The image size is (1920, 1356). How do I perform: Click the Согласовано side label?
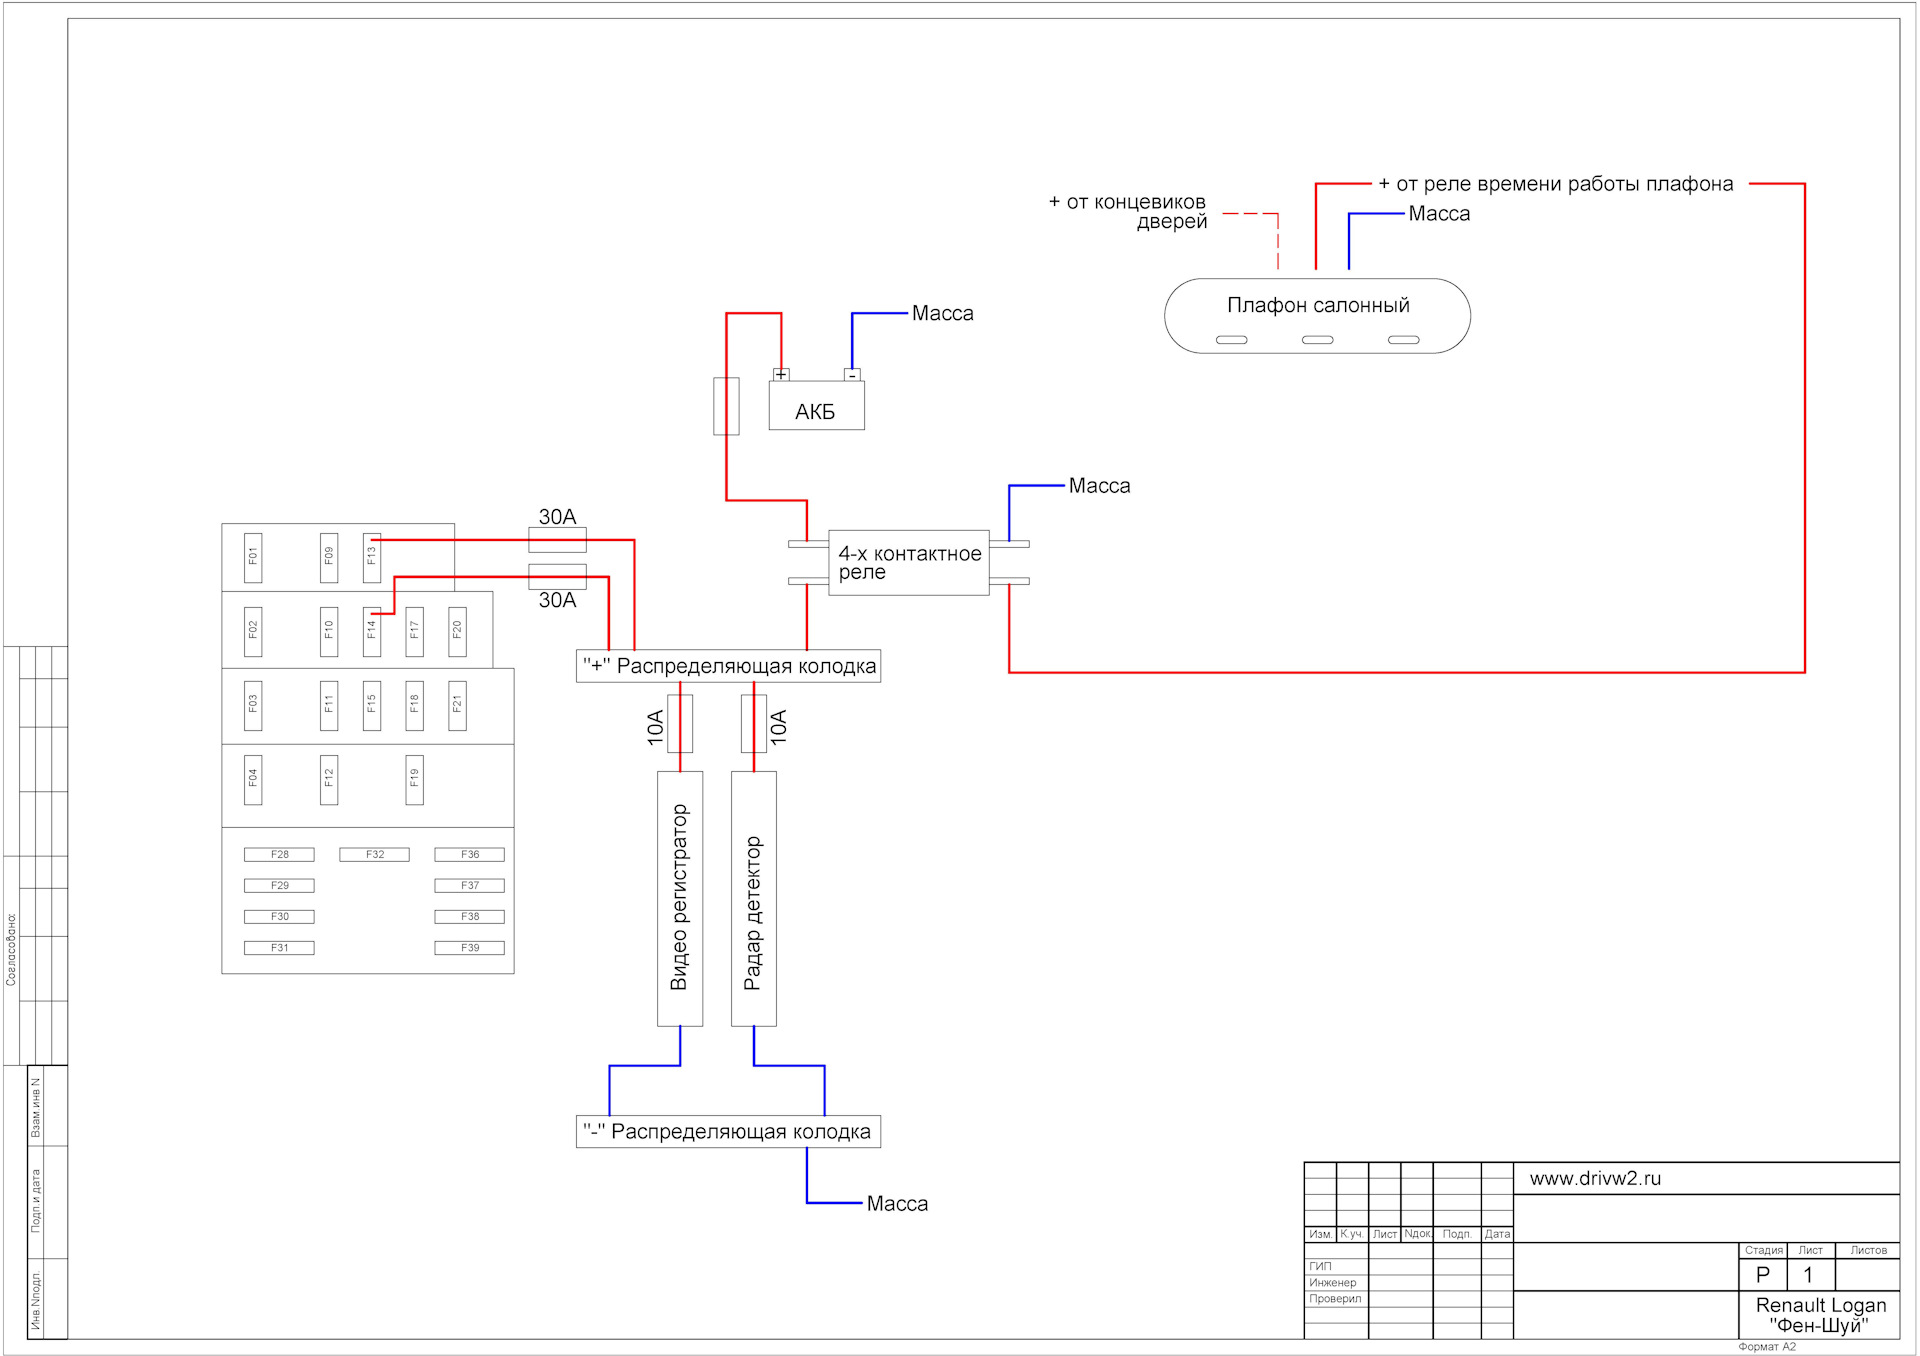coord(11,949)
